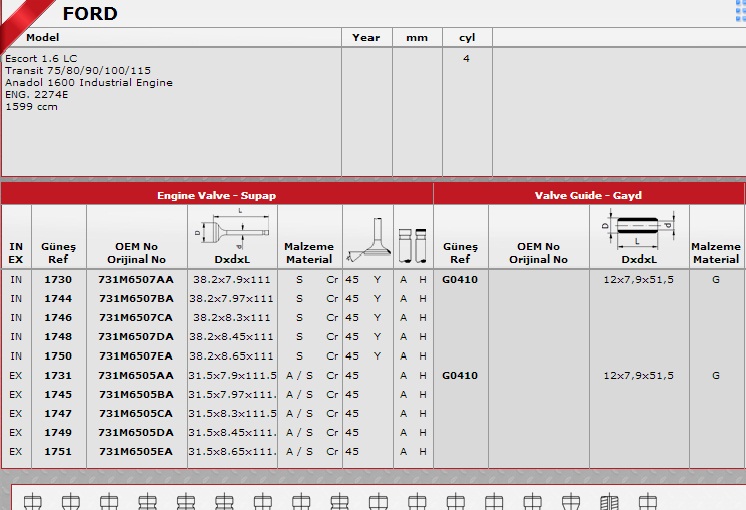The image size is (746, 510).
Task: Select OEM number 731M6505CA
Action: pyautogui.click(x=136, y=414)
